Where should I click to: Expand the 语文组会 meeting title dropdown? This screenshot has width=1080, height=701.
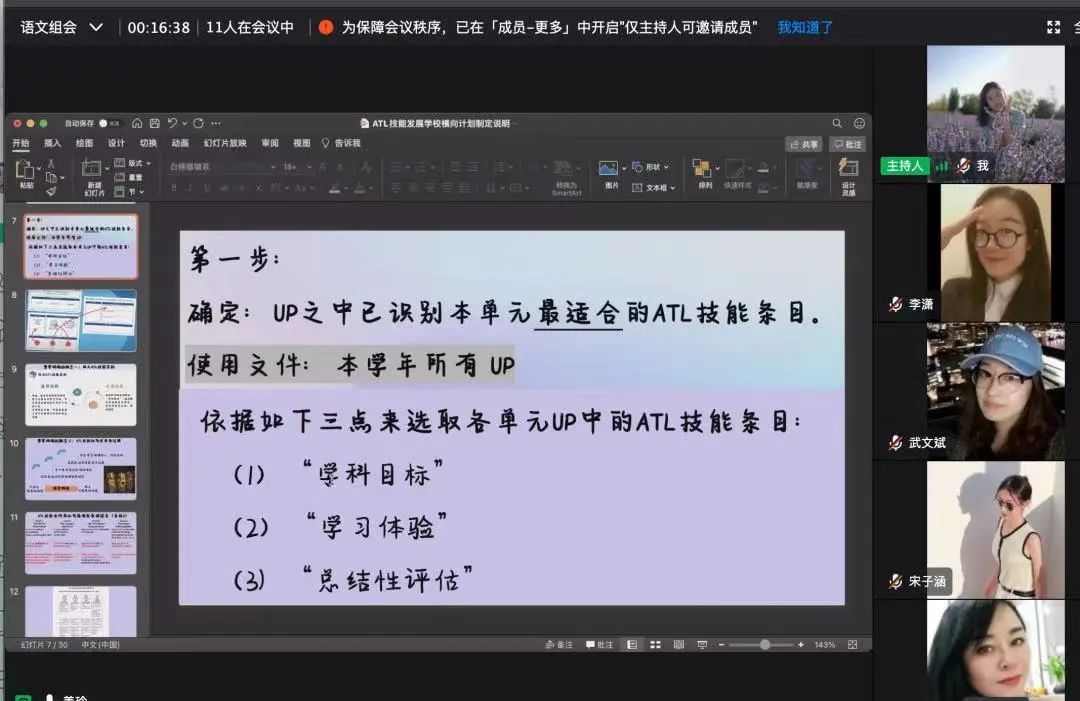96,28
